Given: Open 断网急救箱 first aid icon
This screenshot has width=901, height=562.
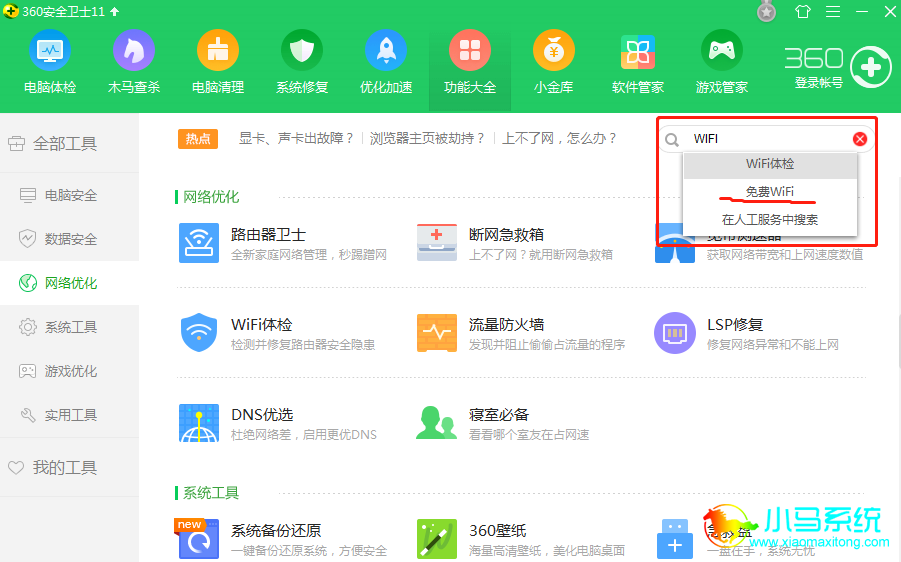Looking at the screenshot, I should [437, 243].
